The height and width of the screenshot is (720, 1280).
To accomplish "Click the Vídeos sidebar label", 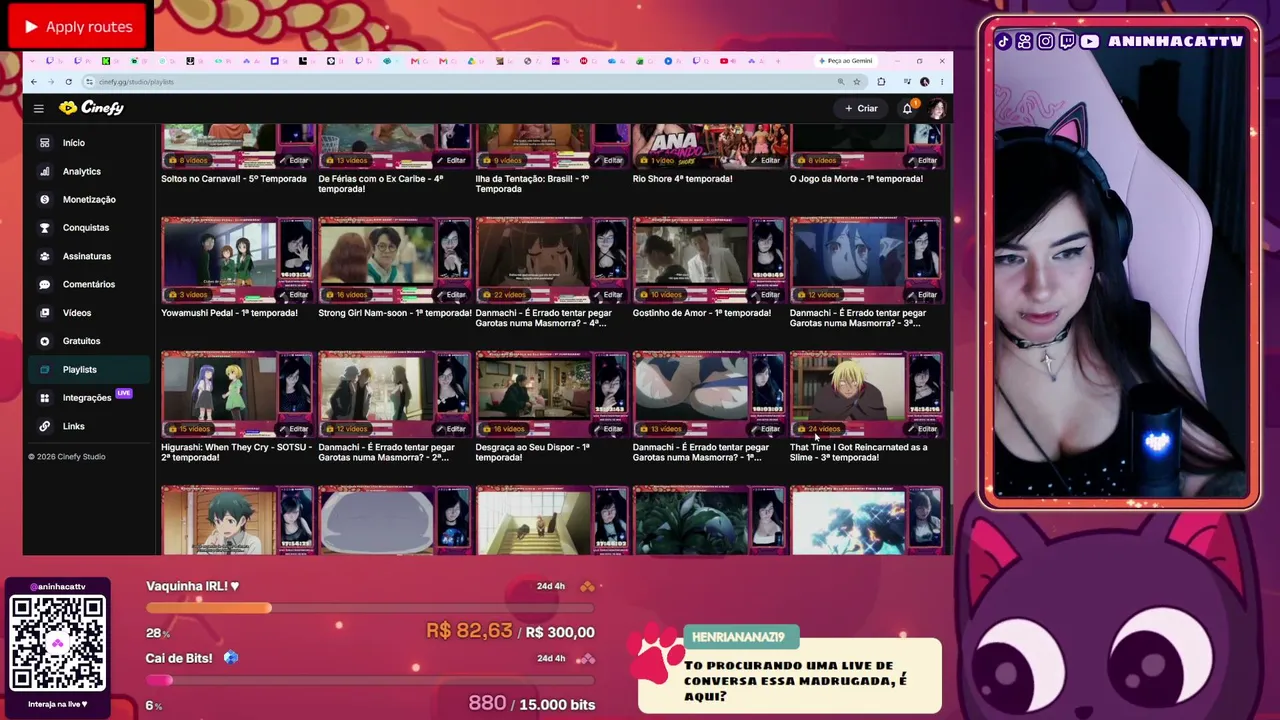I will coord(77,313).
